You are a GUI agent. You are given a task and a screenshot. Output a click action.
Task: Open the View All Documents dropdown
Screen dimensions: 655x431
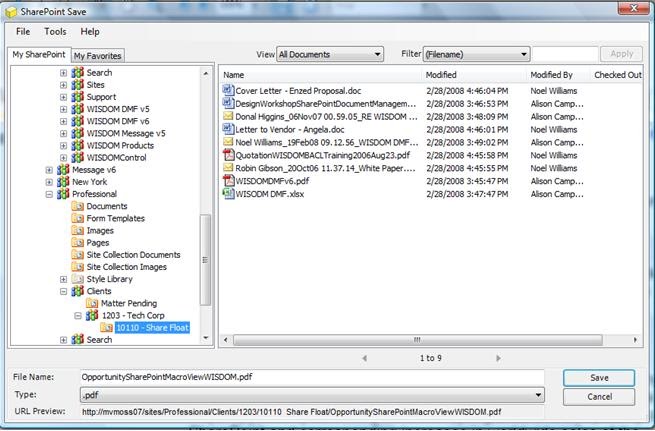click(x=330, y=54)
